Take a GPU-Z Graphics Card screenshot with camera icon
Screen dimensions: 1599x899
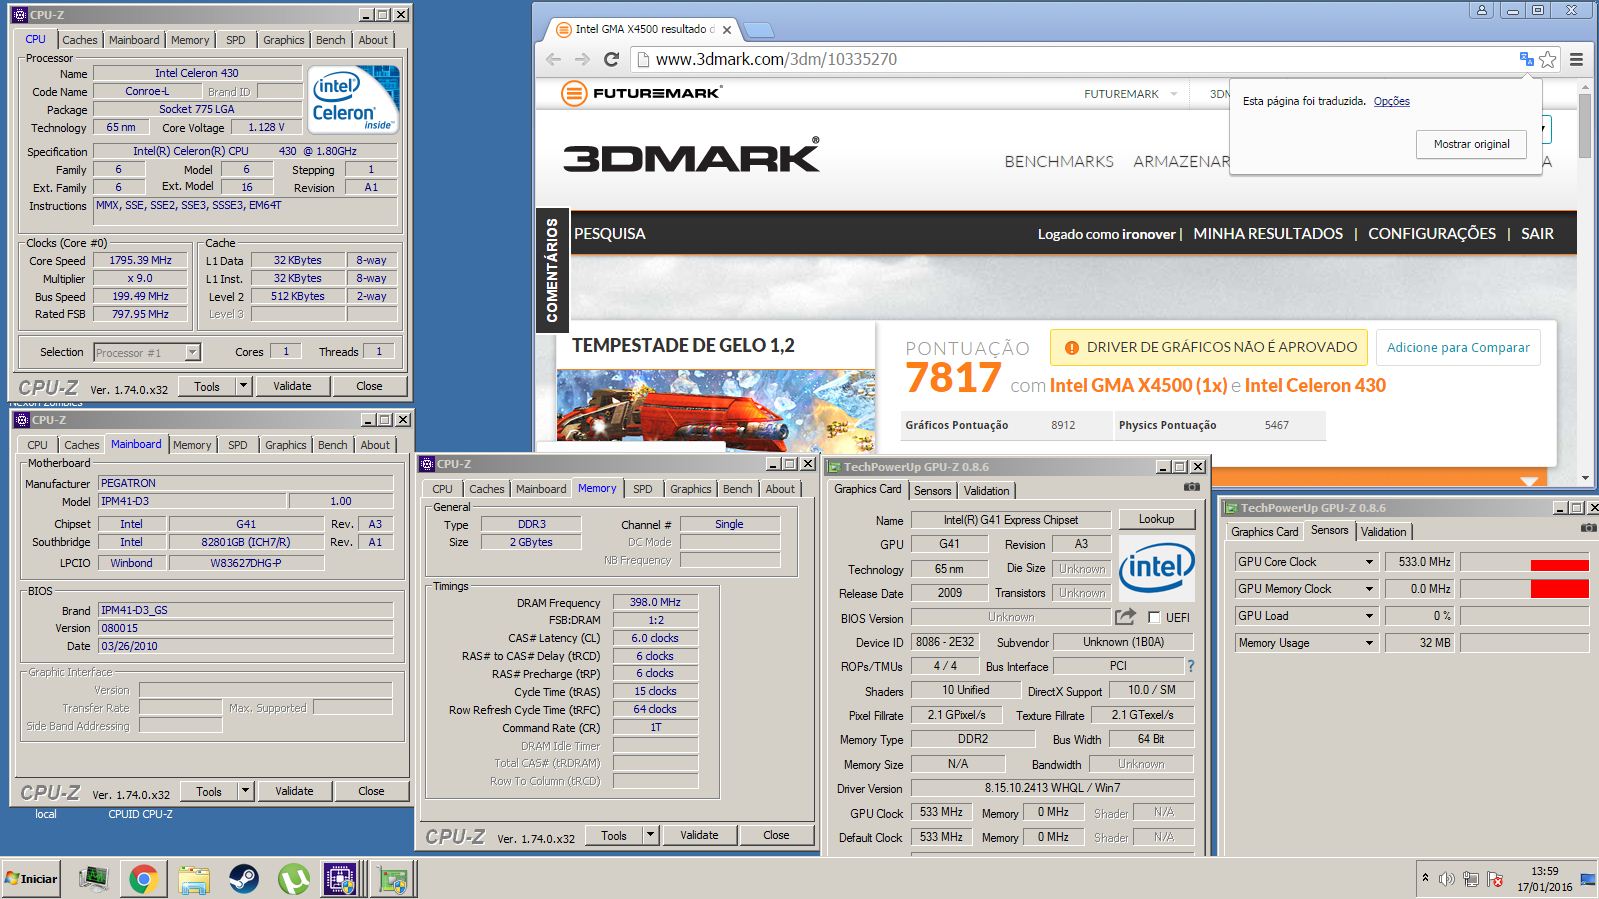(1192, 487)
